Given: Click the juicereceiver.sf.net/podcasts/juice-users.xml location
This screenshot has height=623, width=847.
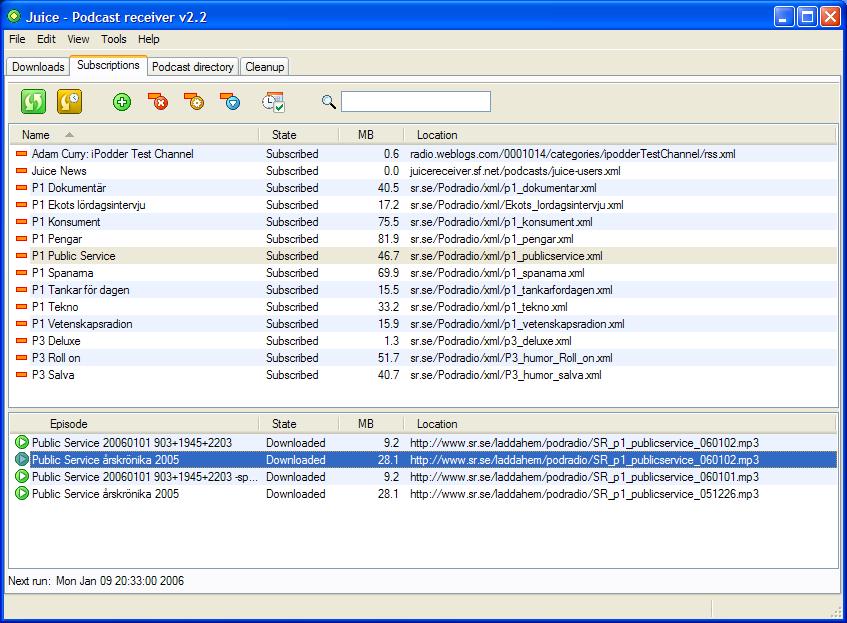Looking at the screenshot, I should click(515, 171).
